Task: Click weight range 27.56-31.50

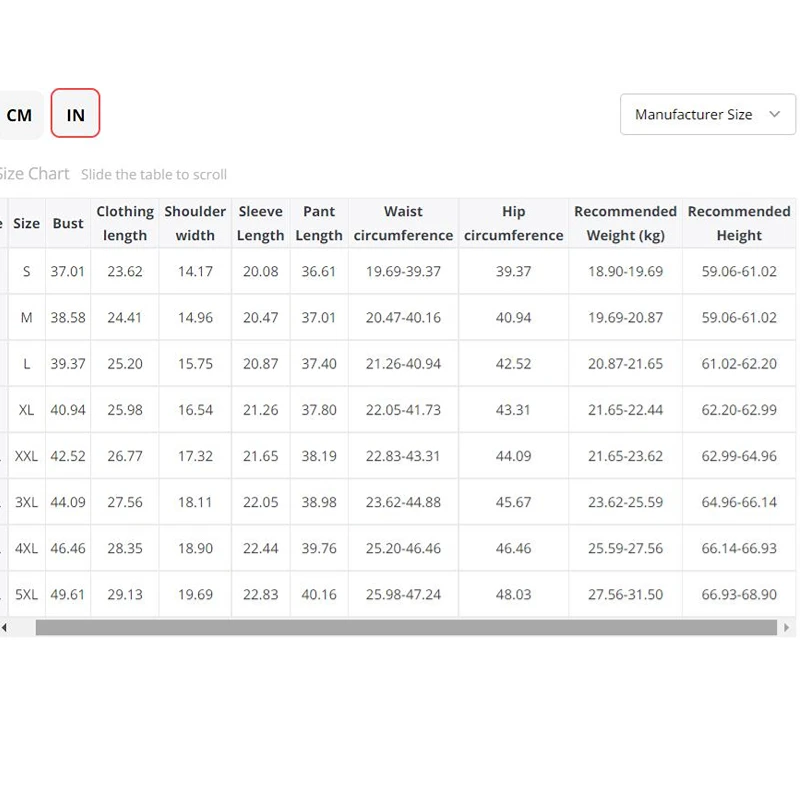Action: point(626,595)
